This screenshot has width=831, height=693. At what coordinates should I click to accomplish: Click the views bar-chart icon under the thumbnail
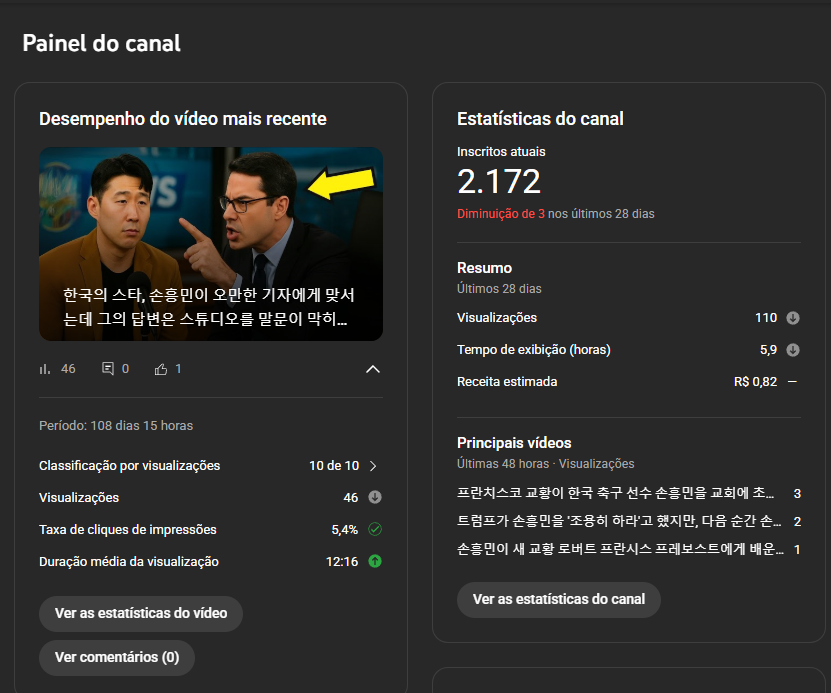(x=45, y=369)
